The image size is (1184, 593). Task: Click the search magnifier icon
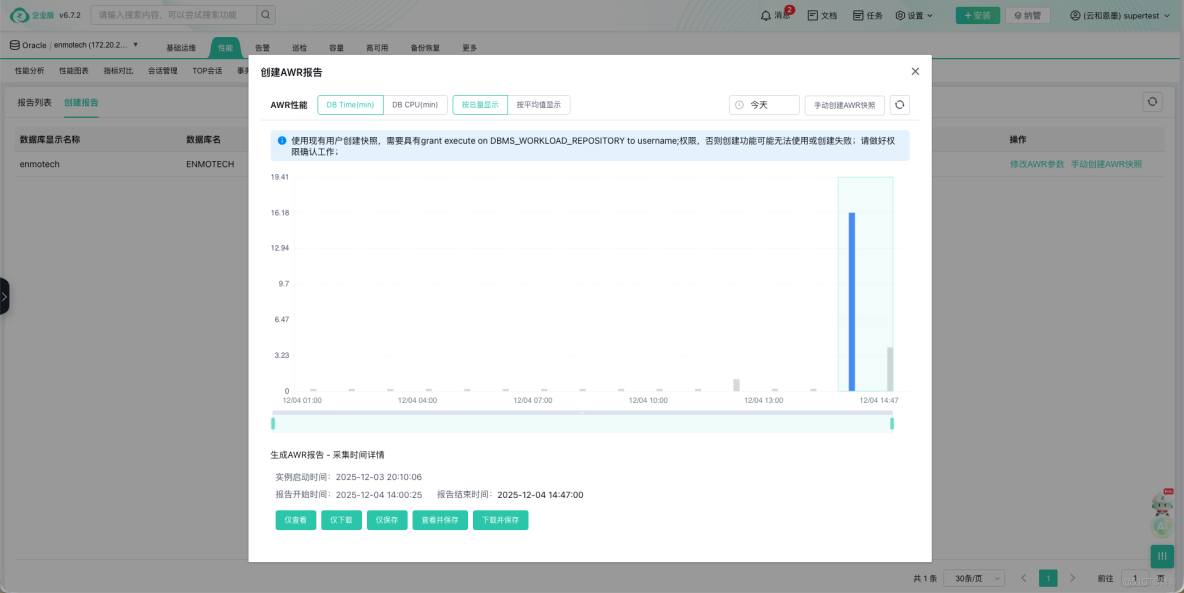[x=264, y=15]
